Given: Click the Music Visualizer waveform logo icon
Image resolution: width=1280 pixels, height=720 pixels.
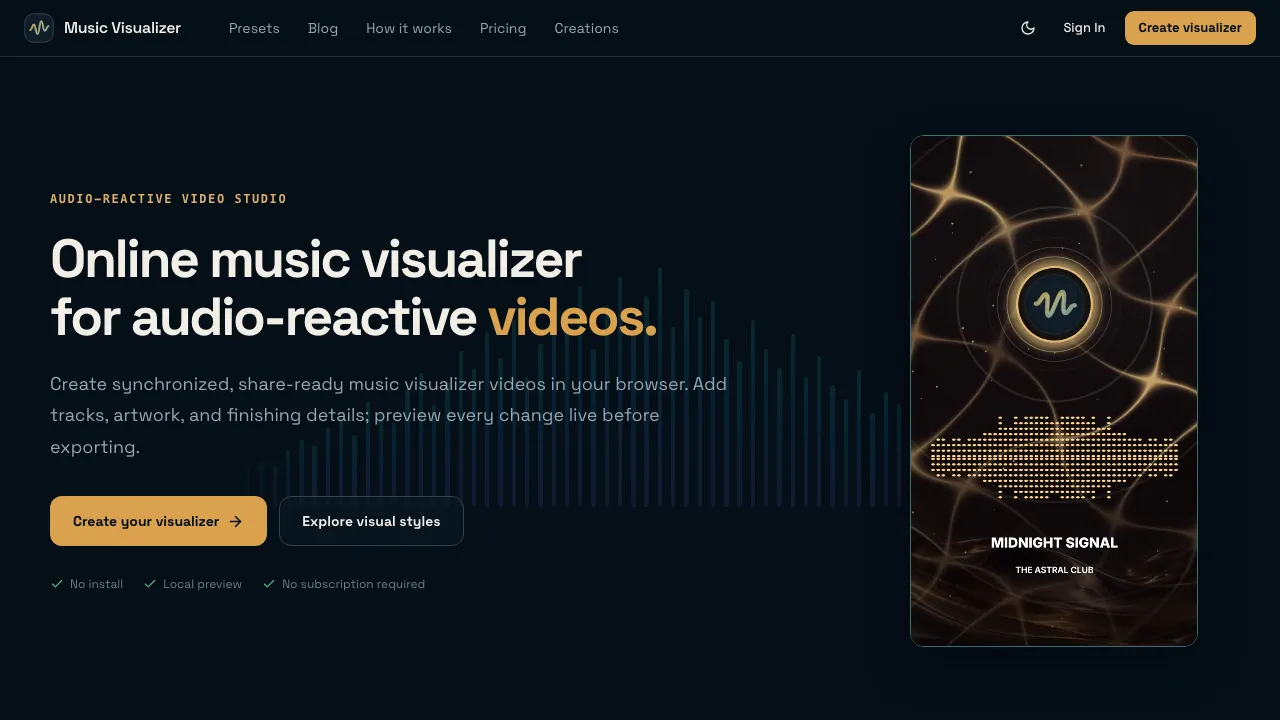Looking at the screenshot, I should [39, 28].
